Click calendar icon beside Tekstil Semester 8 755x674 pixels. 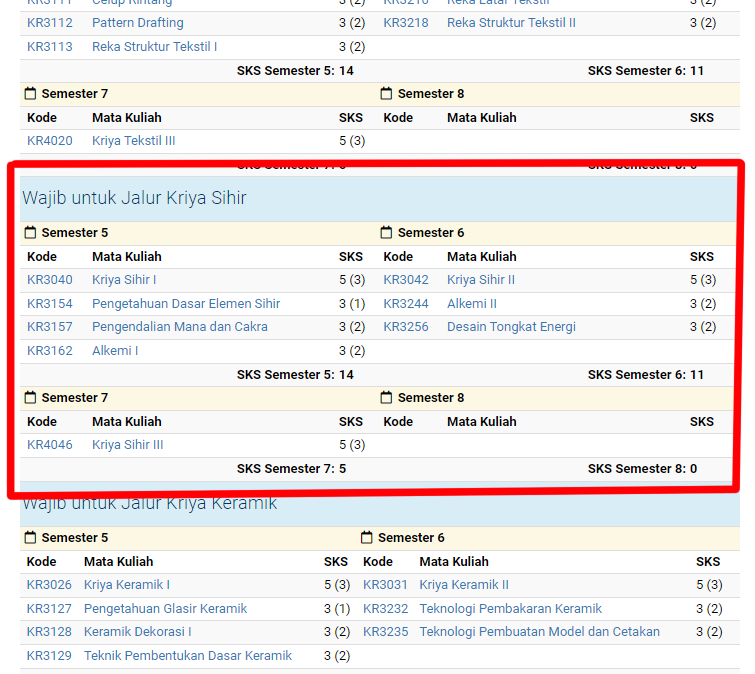[x=386, y=93]
